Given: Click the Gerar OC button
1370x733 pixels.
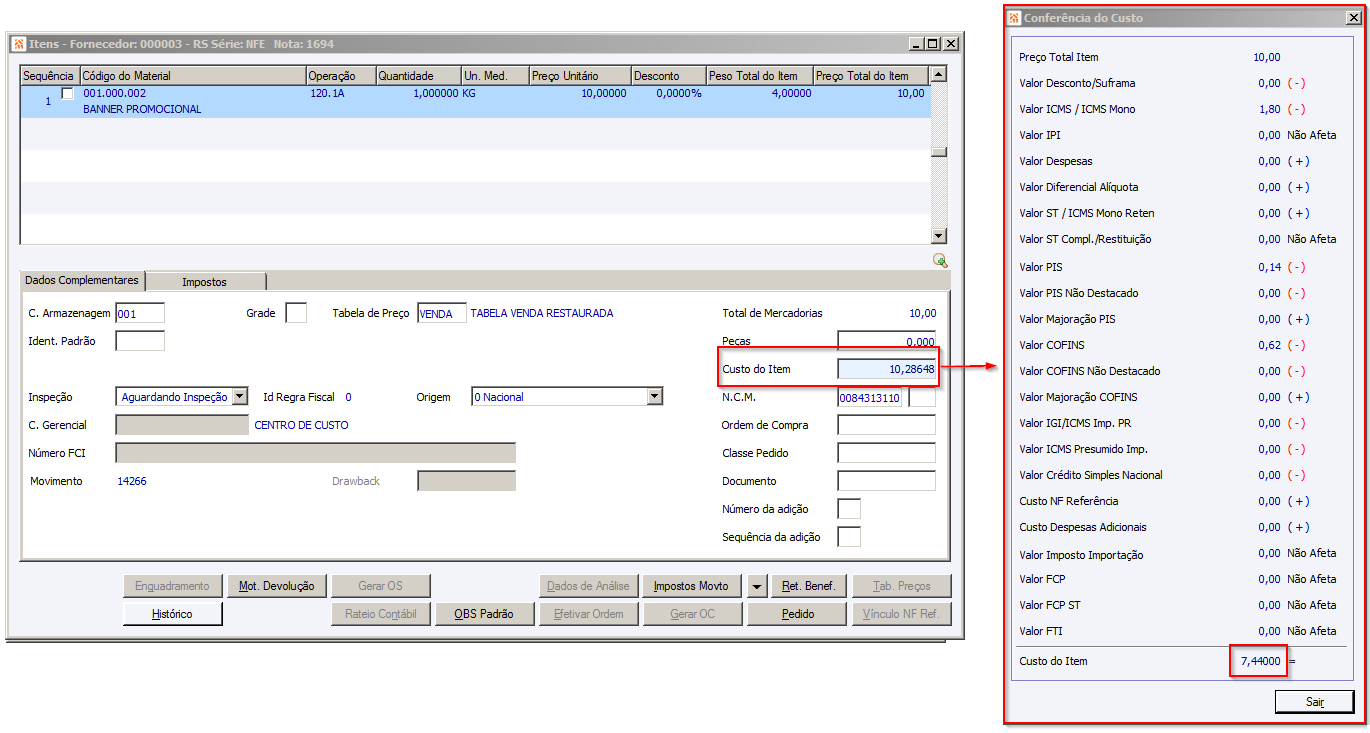Looking at the screenshot, I should [x=693, y=614].
